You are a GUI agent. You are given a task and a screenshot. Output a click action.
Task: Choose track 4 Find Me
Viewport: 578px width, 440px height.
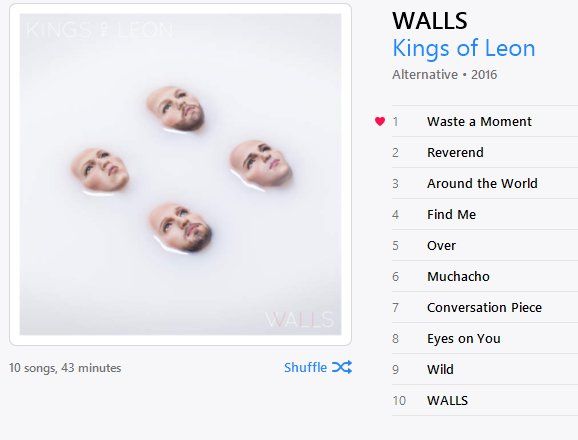click(x=451, y=214)
